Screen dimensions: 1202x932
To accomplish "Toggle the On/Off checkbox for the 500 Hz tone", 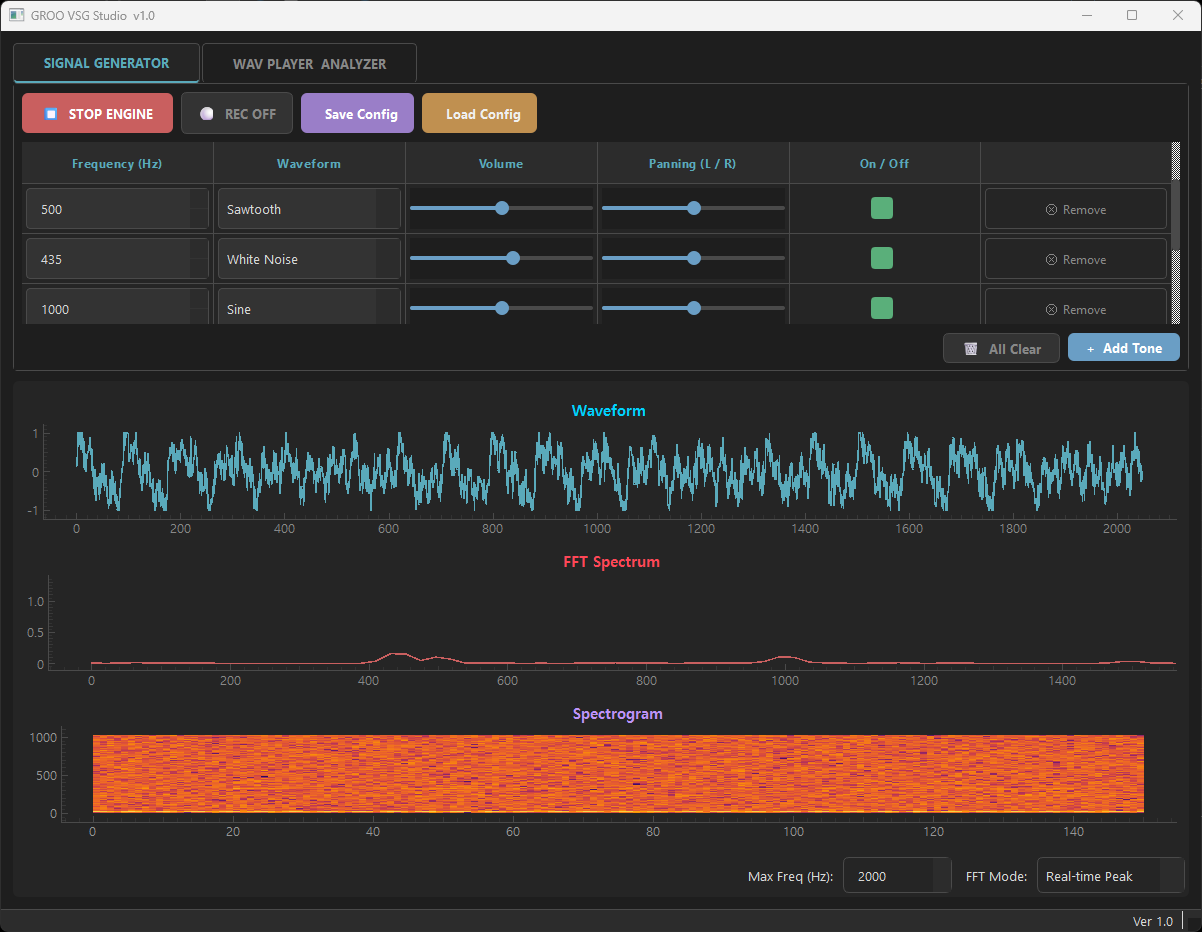I will 882,208.
